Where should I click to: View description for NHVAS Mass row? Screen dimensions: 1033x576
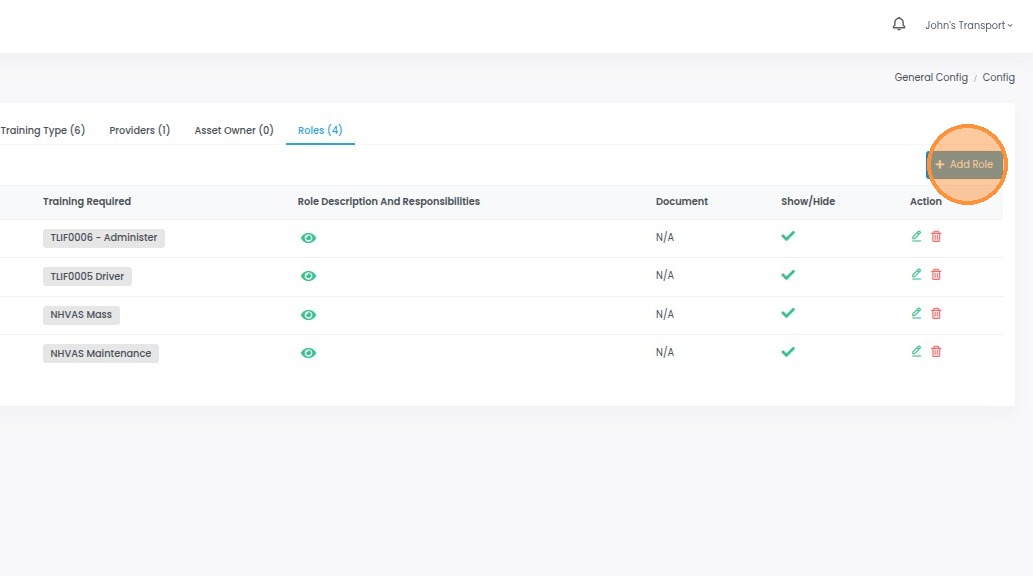point(308,315)
